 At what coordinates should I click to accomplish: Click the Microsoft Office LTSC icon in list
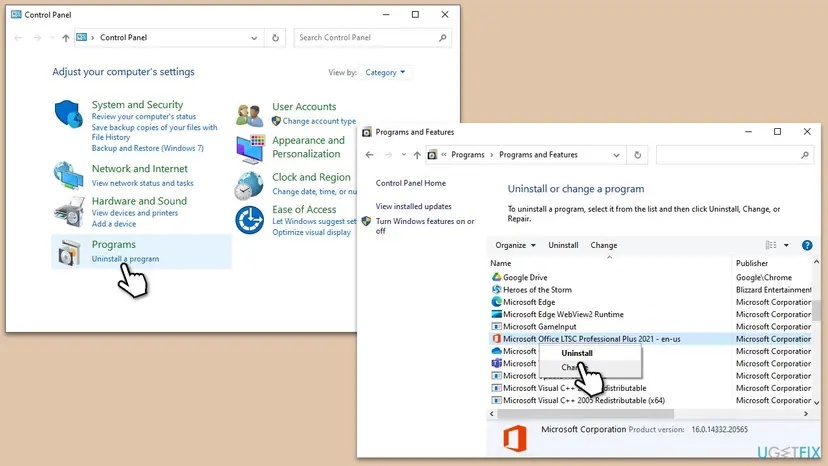click(496, 339)
